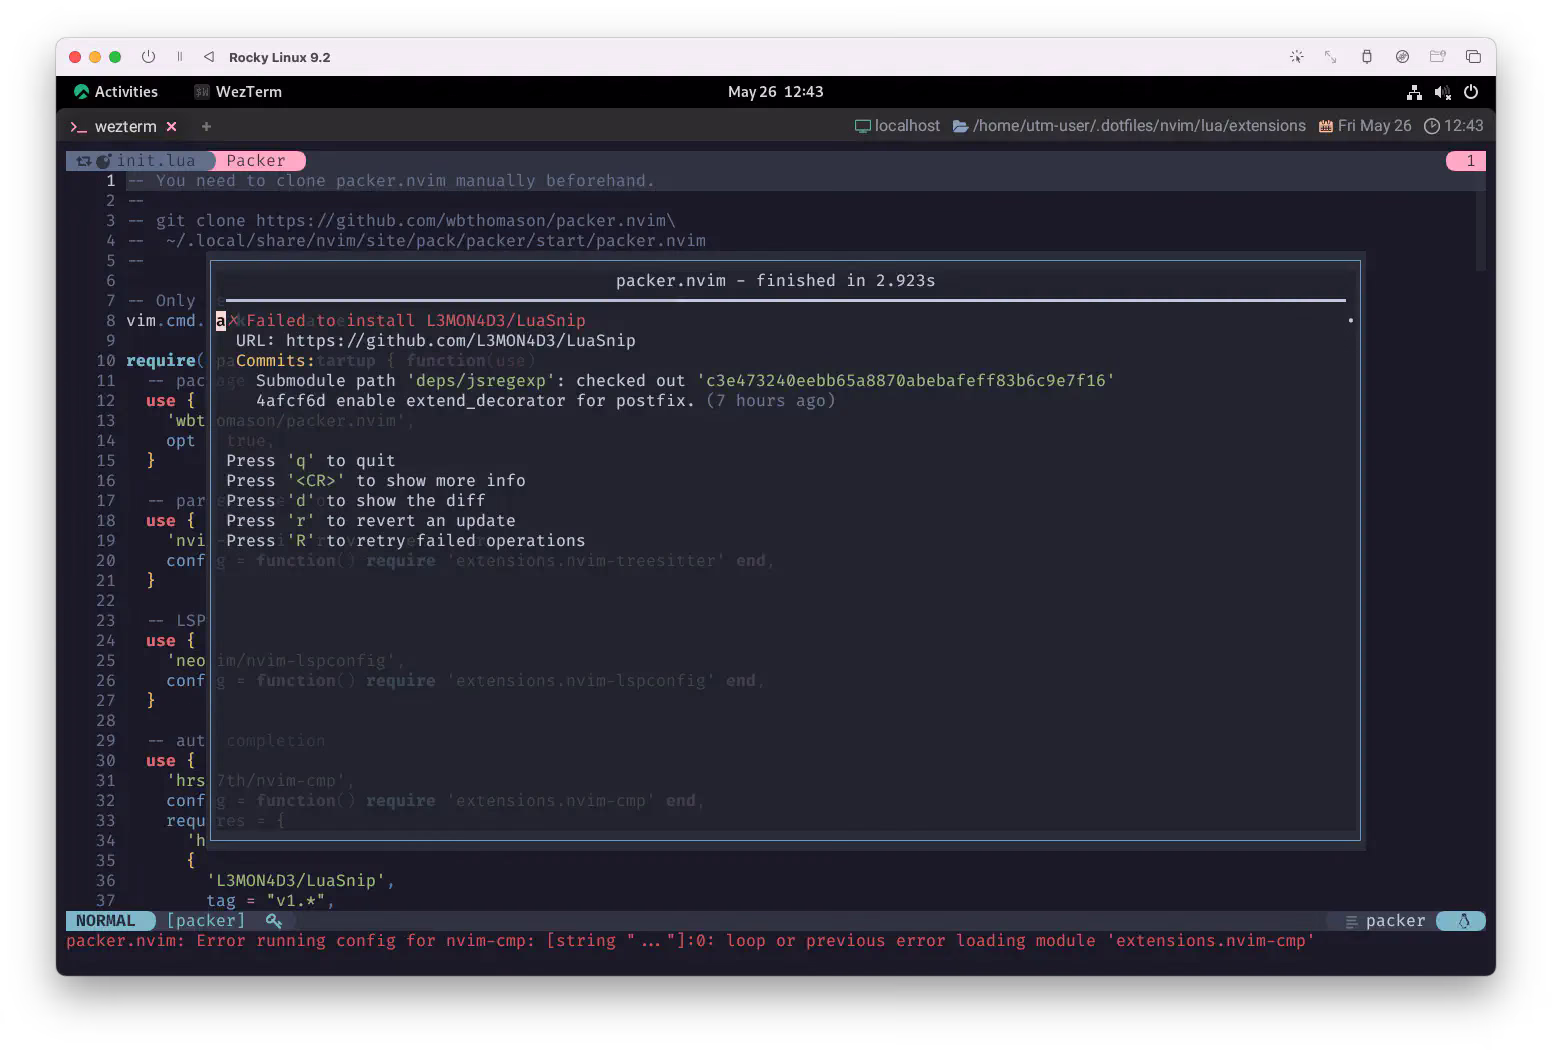Click the calendar icon beside Fri May 26
Viewport: 1552px width, 1050px height.
coord(1326,126)
